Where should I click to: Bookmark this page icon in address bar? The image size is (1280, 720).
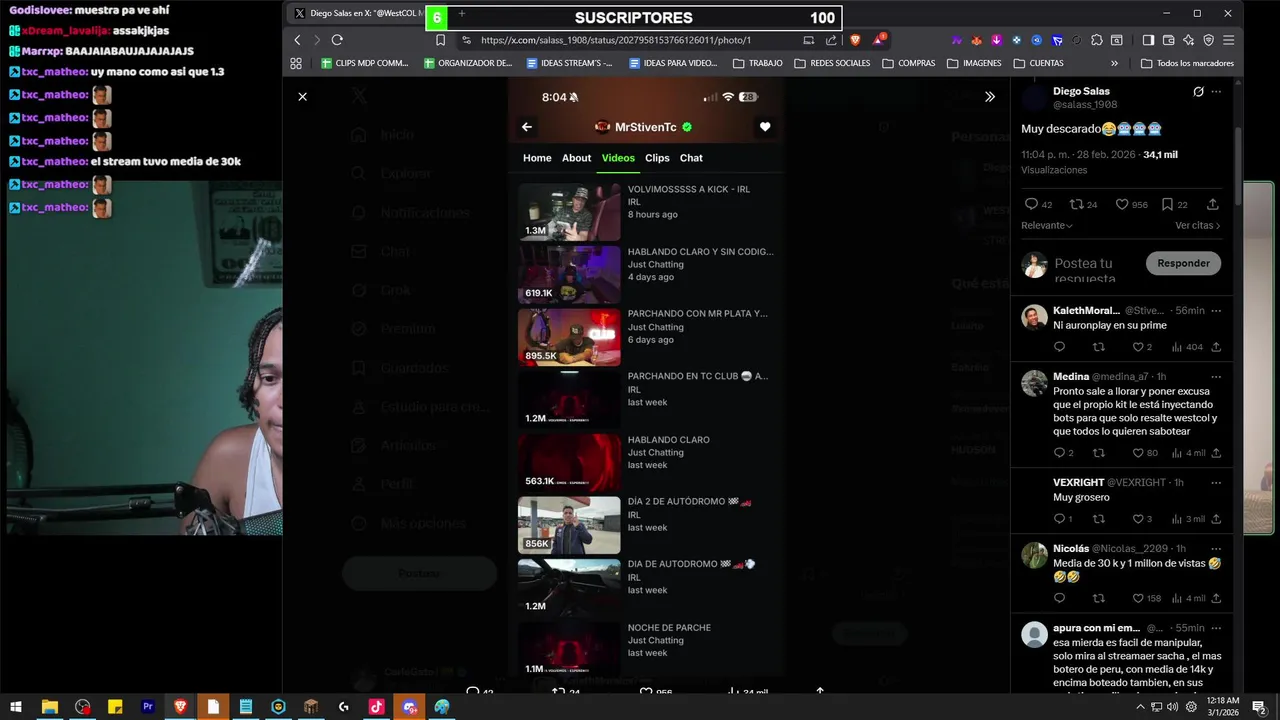click(440, 40)
